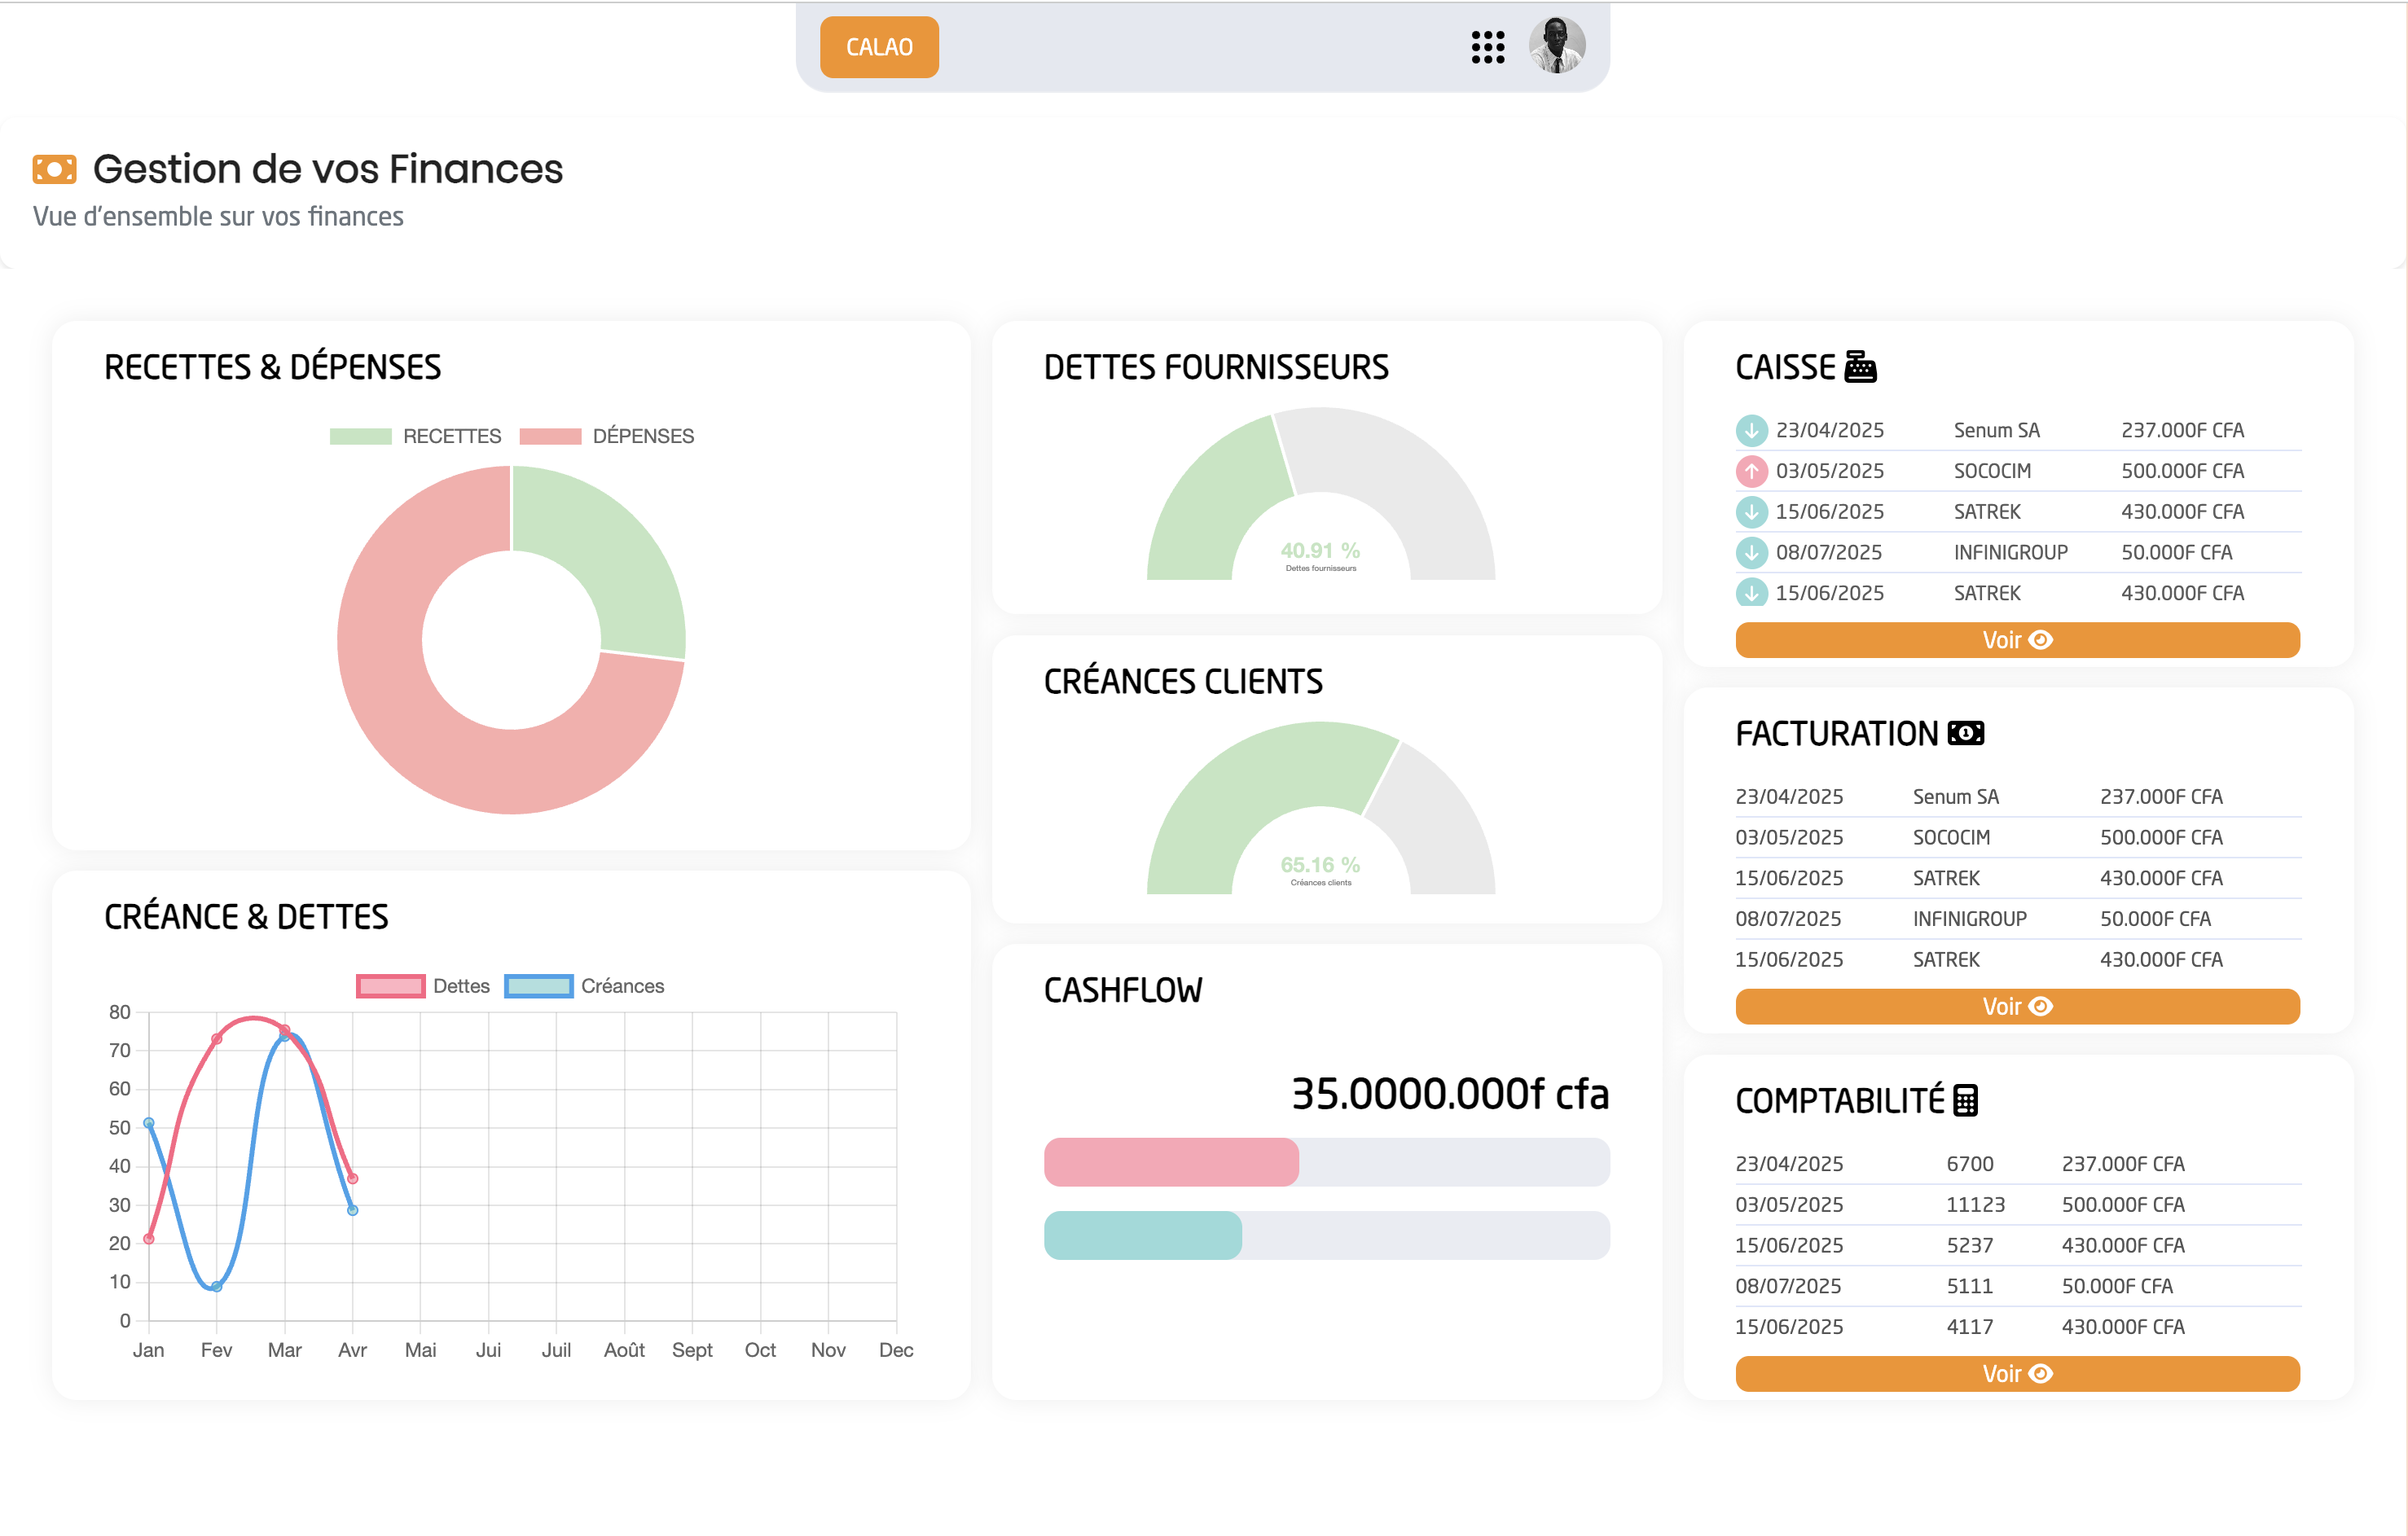Viewport: 2408px width, 1536px height.
Task: Click the pink cashflow progress bar
Action: click(1171, 1162)
